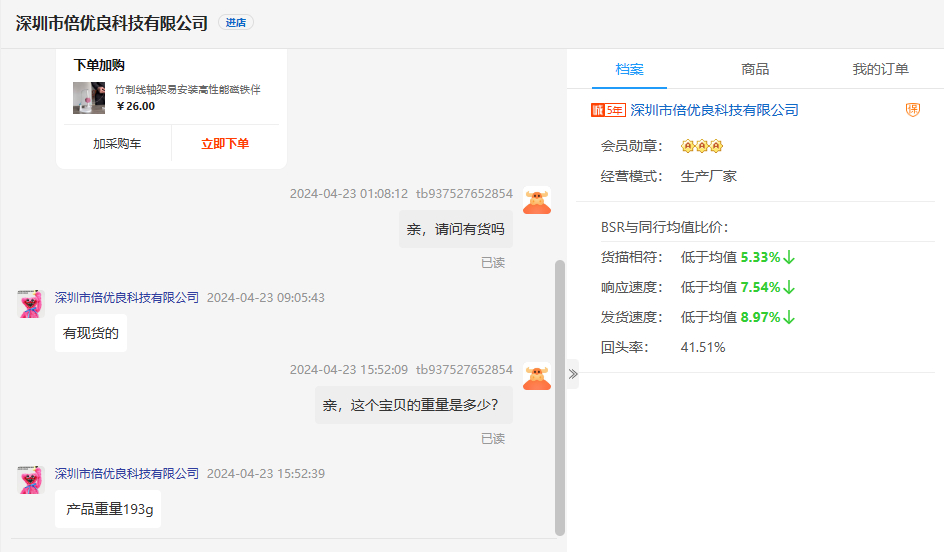Click the green down arrow next to 8.97%

click(x=789, y=317)
